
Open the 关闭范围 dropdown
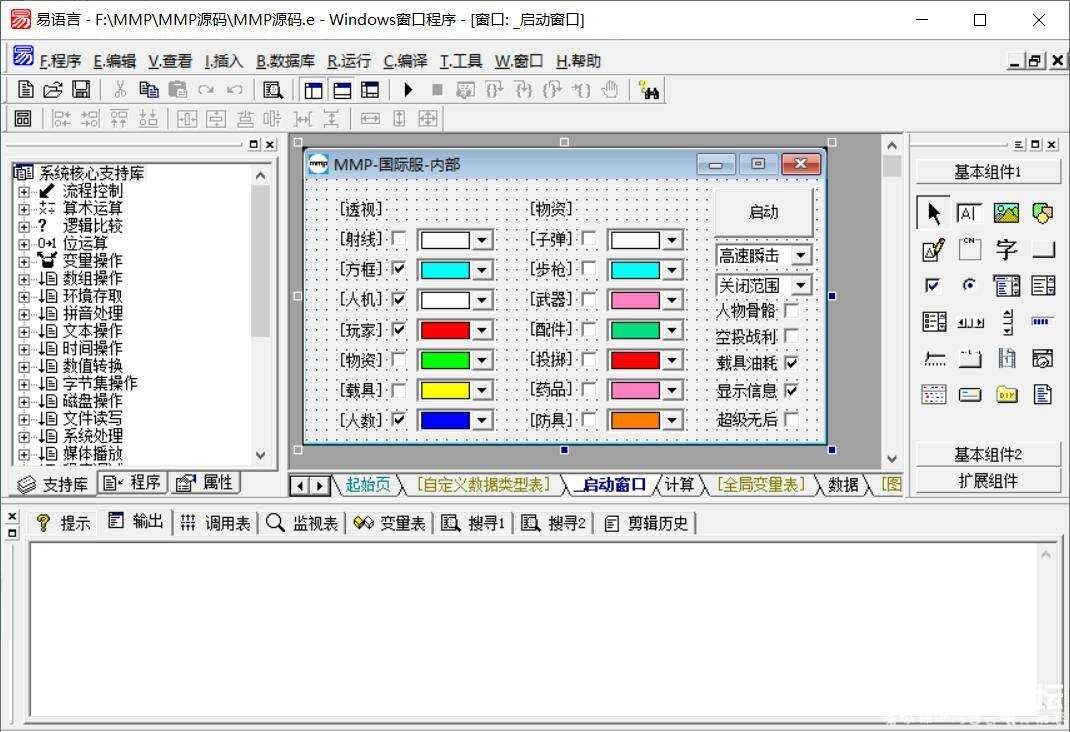click(801, 284)
